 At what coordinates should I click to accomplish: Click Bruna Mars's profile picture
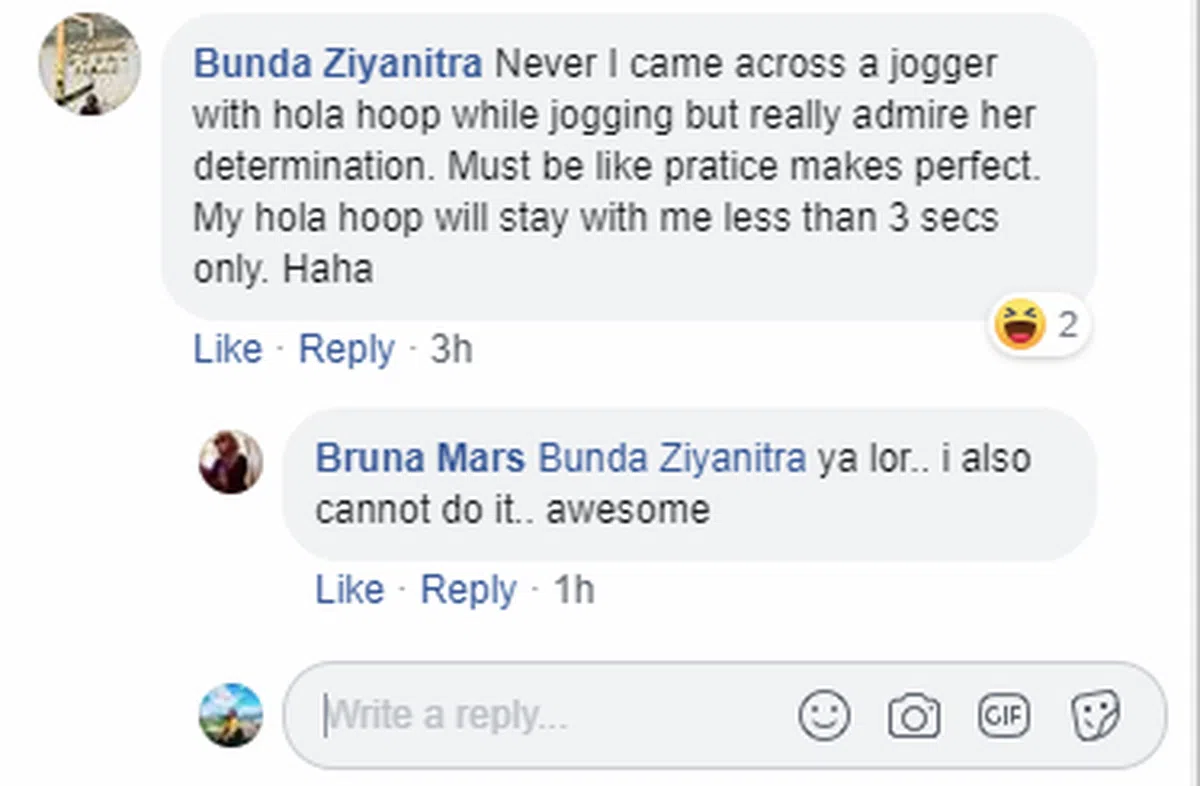click(x=231, y=462)
